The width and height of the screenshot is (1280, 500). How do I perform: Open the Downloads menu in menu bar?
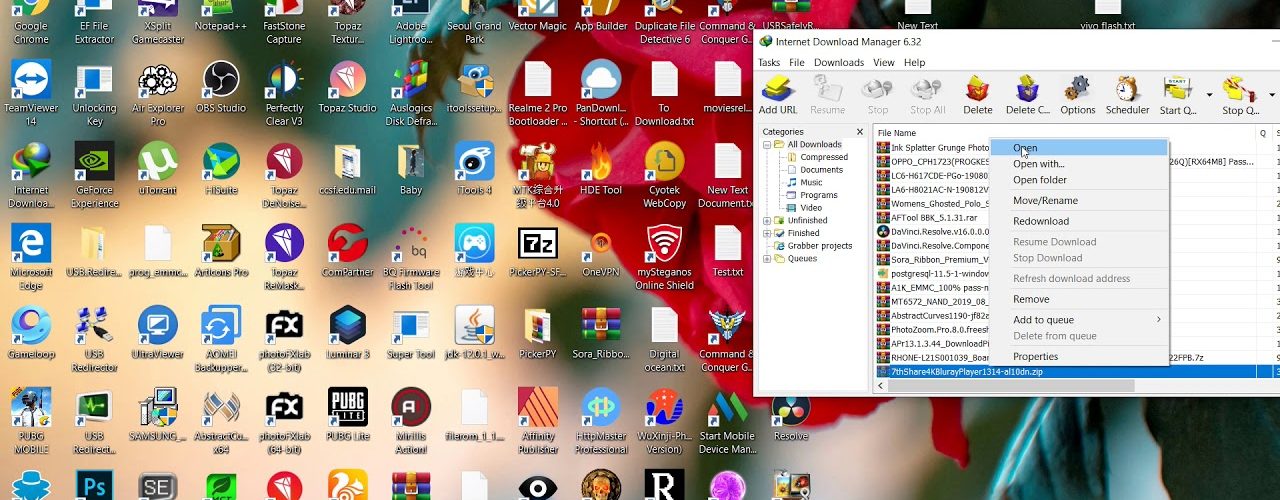click(838, 62)
